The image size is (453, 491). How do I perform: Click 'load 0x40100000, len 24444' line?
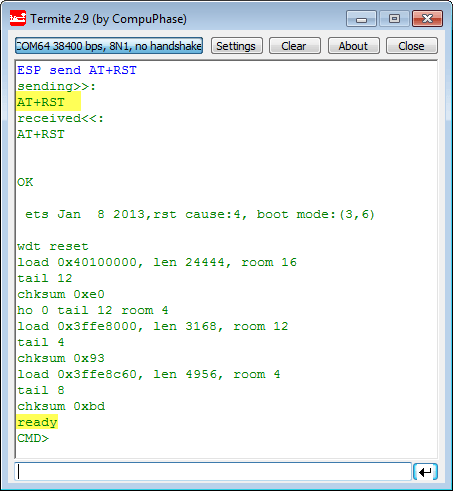coord(157,262)
